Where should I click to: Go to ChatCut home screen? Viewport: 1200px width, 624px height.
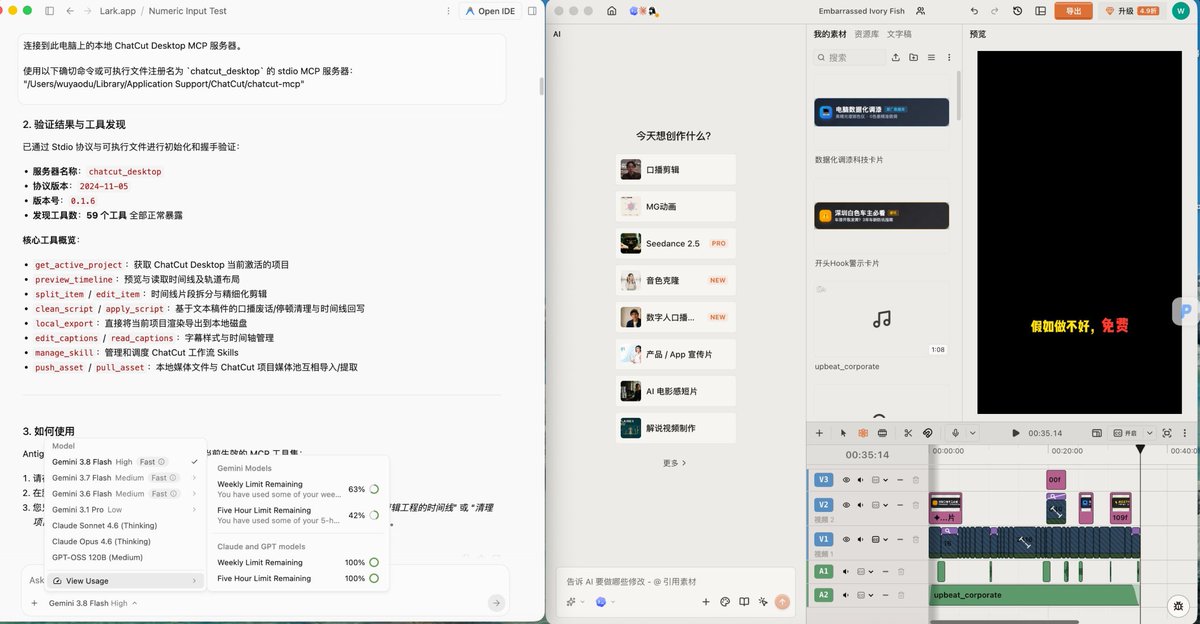pos(611,11)
